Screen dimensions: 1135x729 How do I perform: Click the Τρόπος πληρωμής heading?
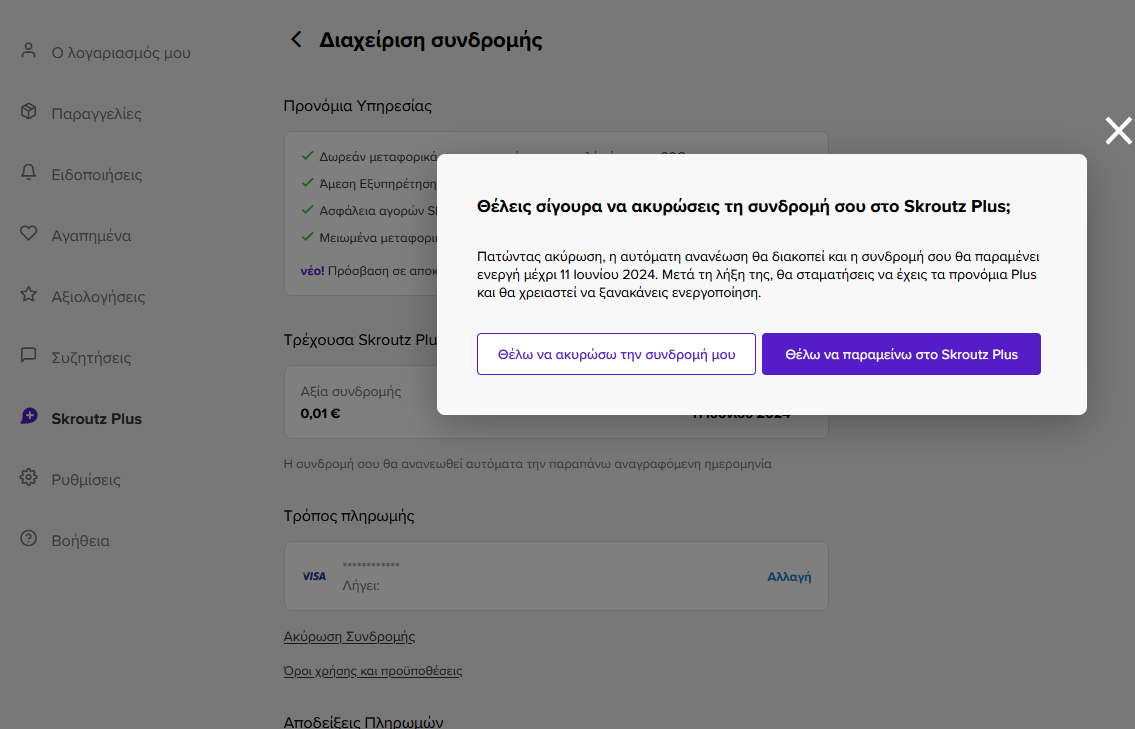click(x=349, y=516)
